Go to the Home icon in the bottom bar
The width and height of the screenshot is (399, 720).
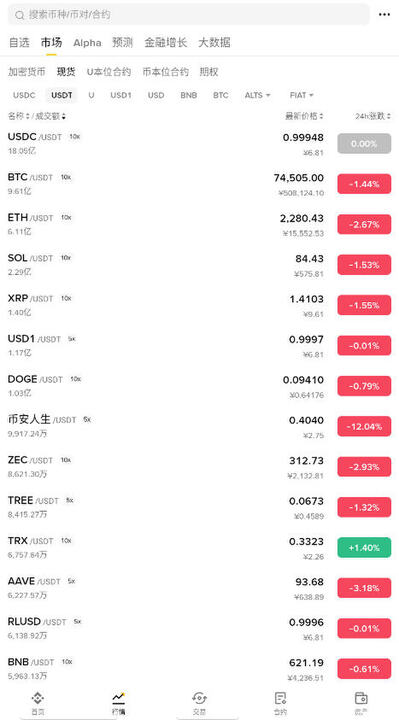pyautogui.click(x=38, y=698)
